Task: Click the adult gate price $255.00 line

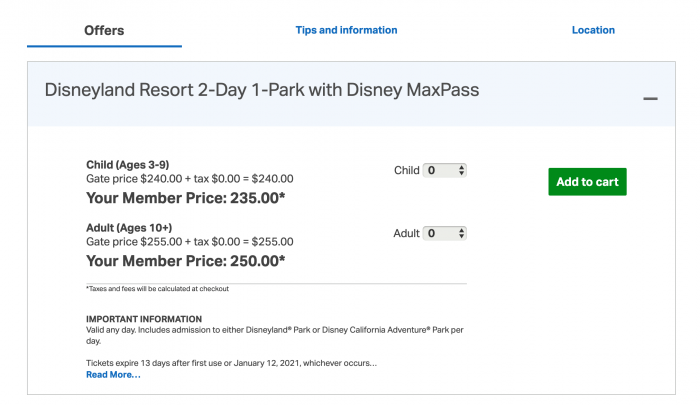Action: click(x=190, y=242)
